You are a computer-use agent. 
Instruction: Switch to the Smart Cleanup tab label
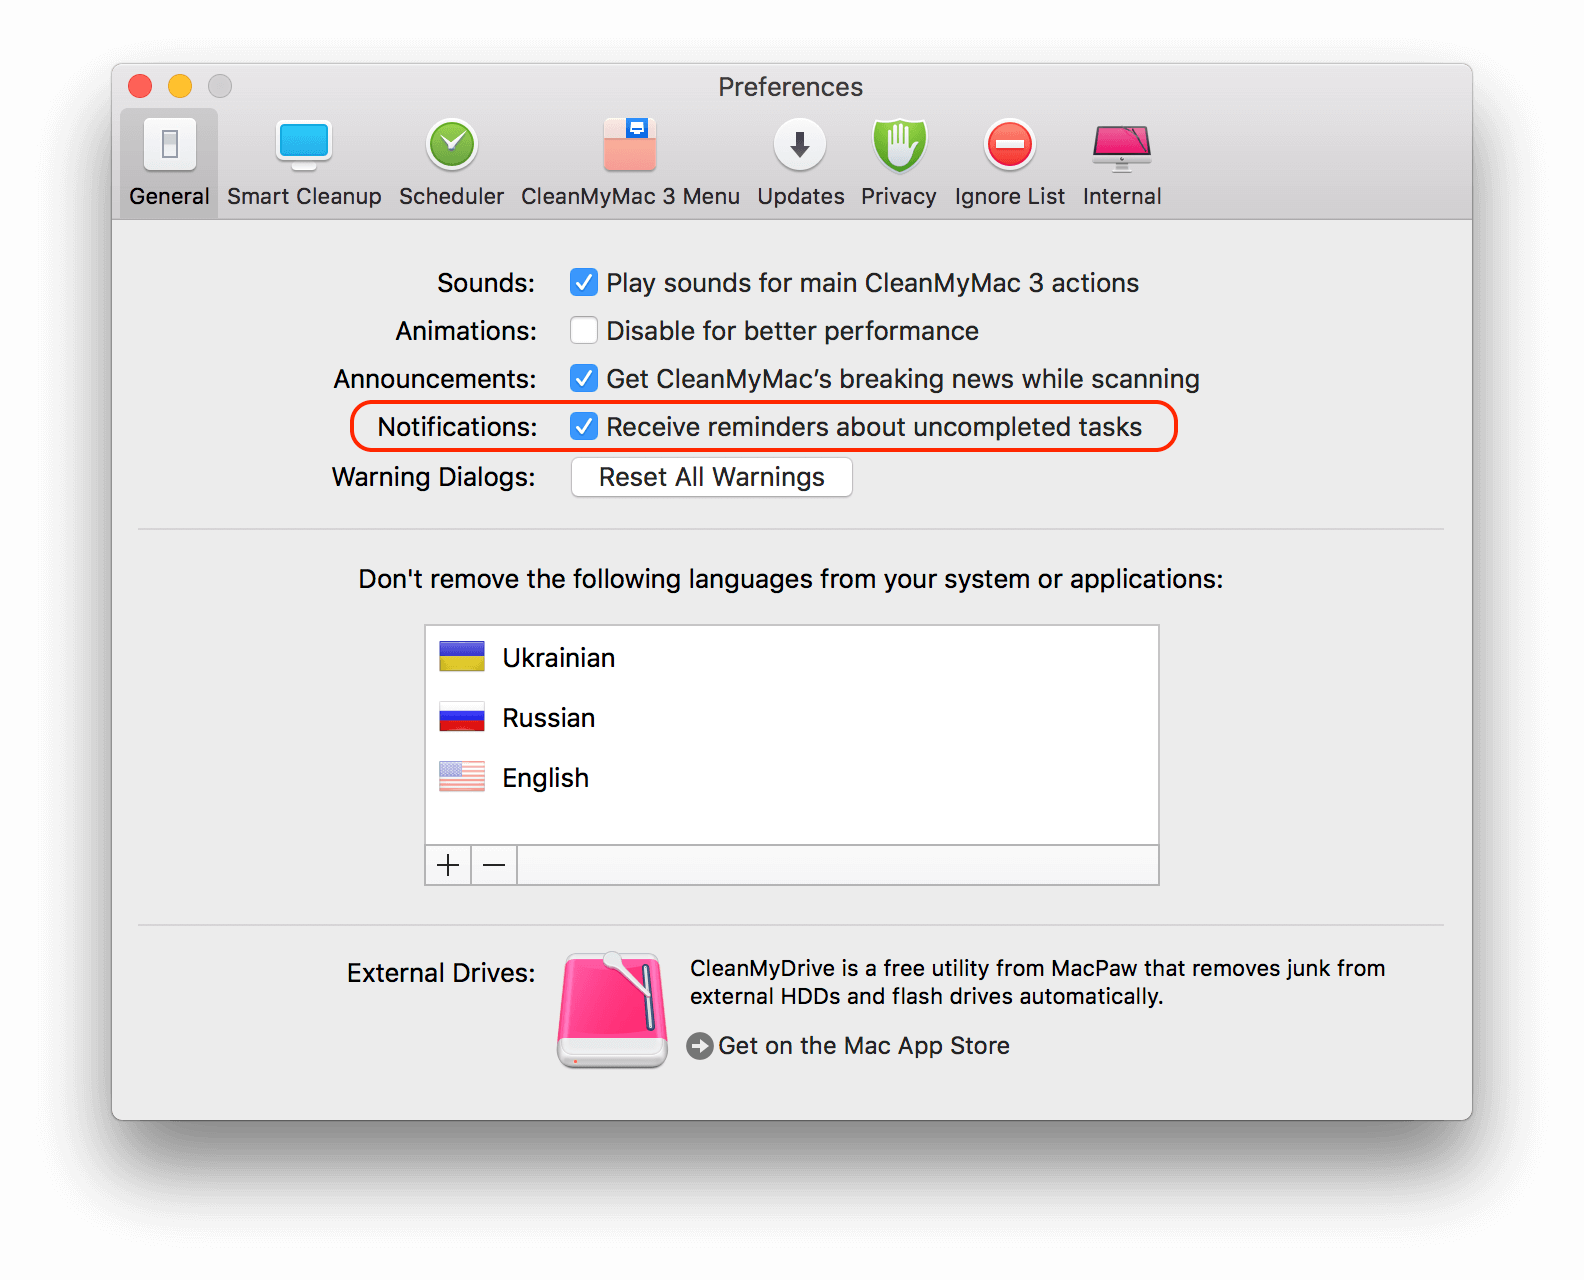(304, 196)
